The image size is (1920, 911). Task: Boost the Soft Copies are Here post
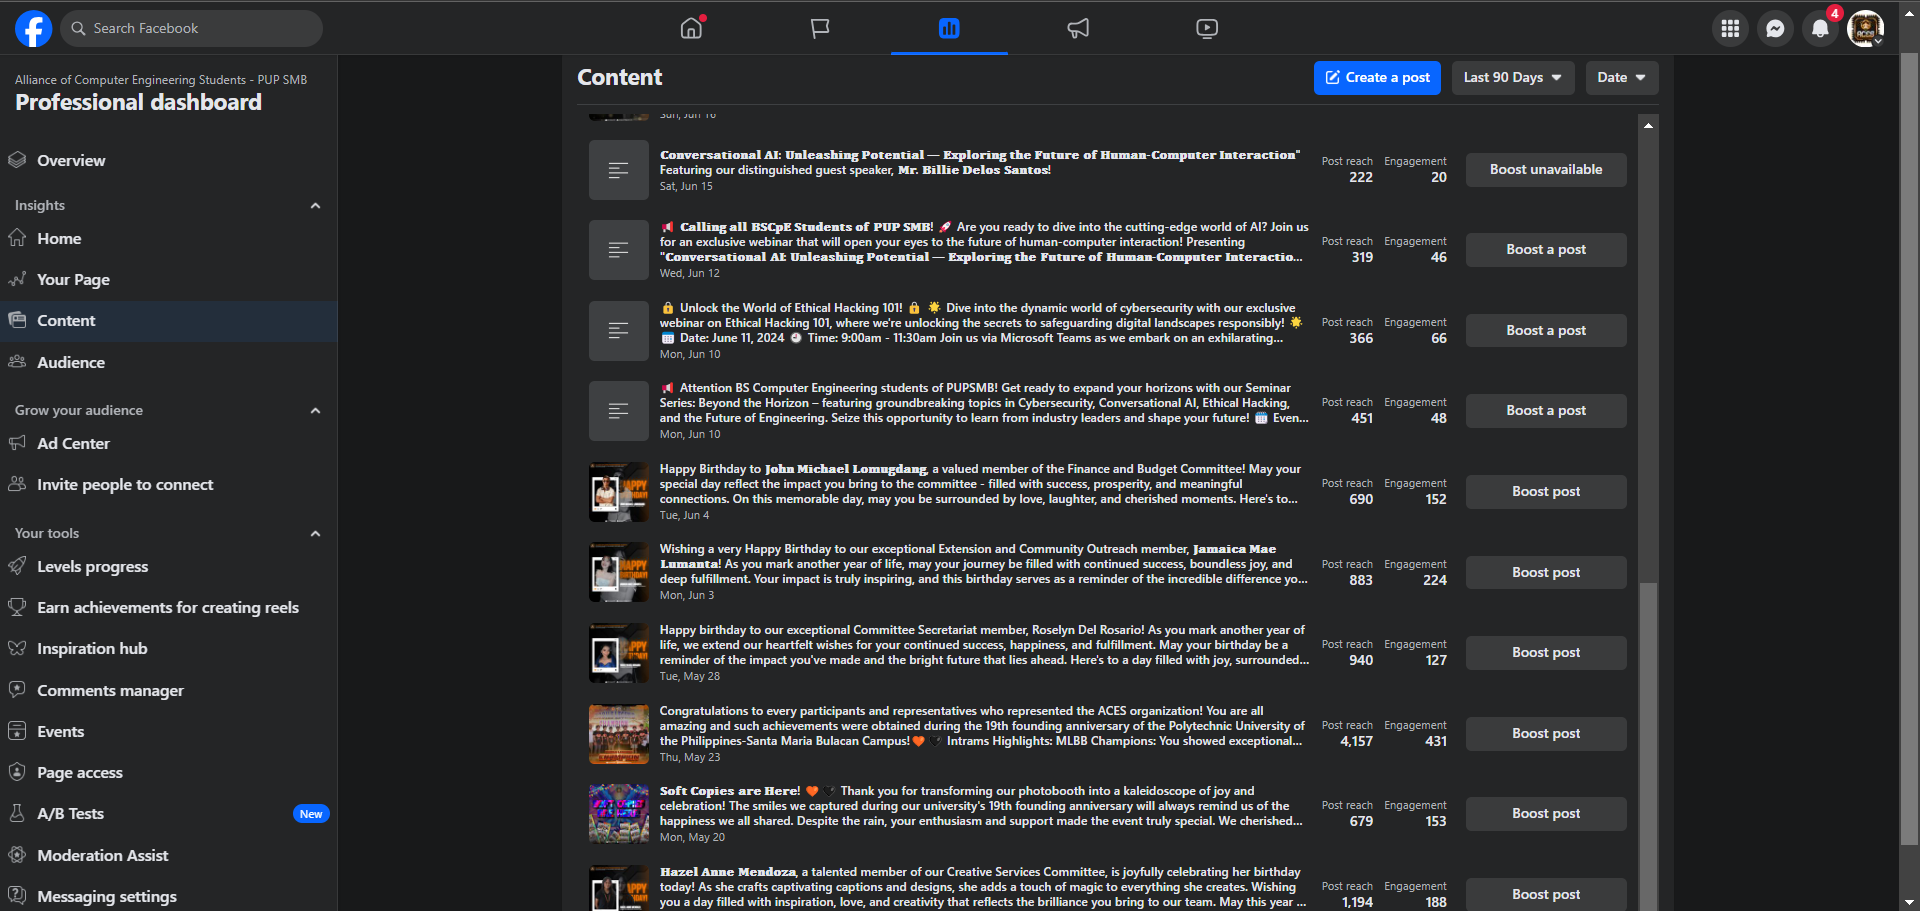click(x=1546, y=814)
